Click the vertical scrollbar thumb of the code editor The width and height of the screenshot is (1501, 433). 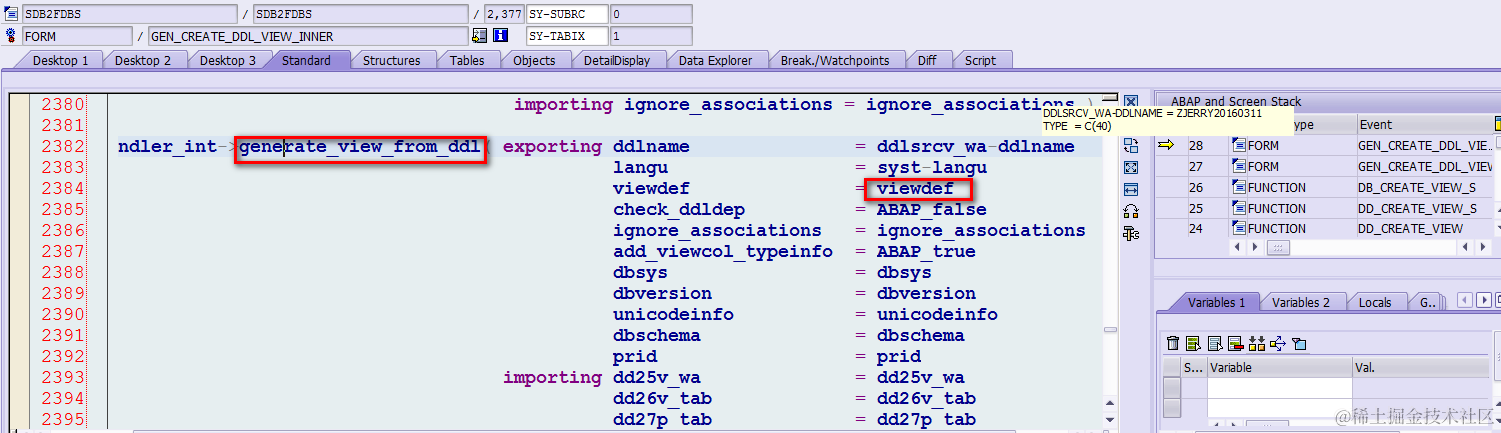[1110, 329]
